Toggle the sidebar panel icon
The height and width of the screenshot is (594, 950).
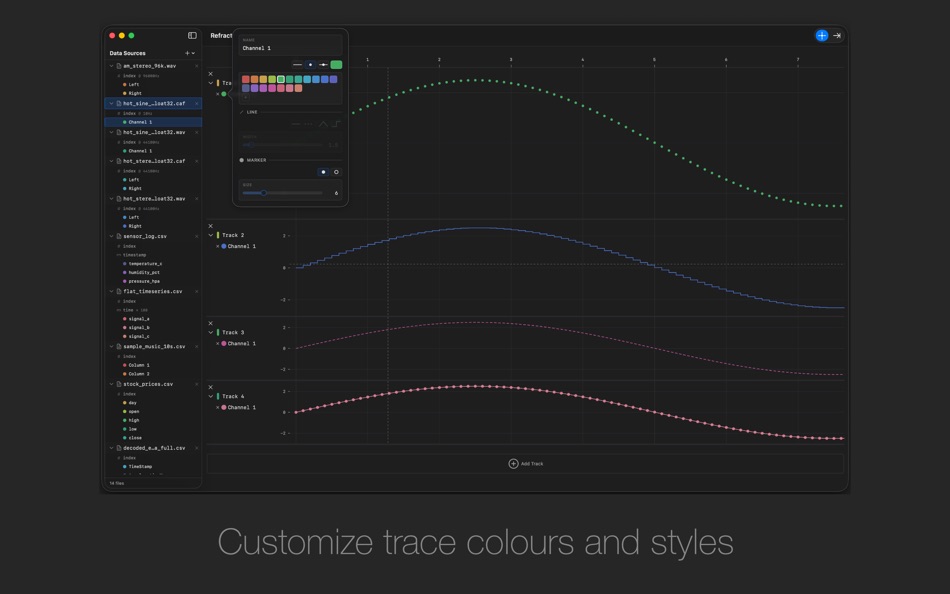[x=192, y=36]
